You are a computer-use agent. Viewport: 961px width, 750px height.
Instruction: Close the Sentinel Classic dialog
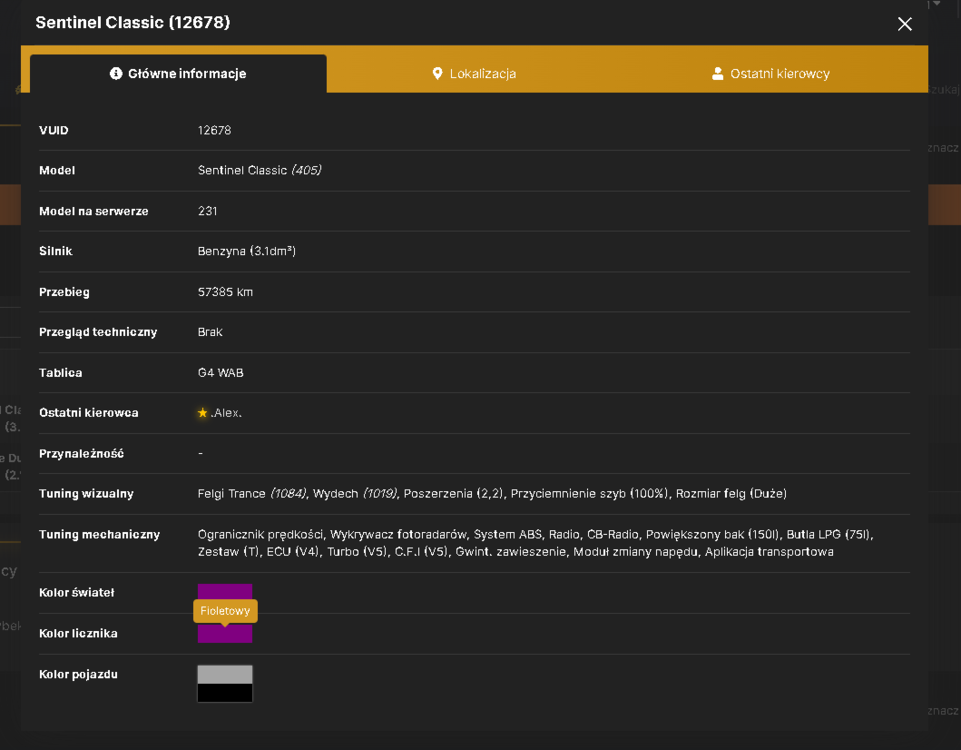coord(905,24)
